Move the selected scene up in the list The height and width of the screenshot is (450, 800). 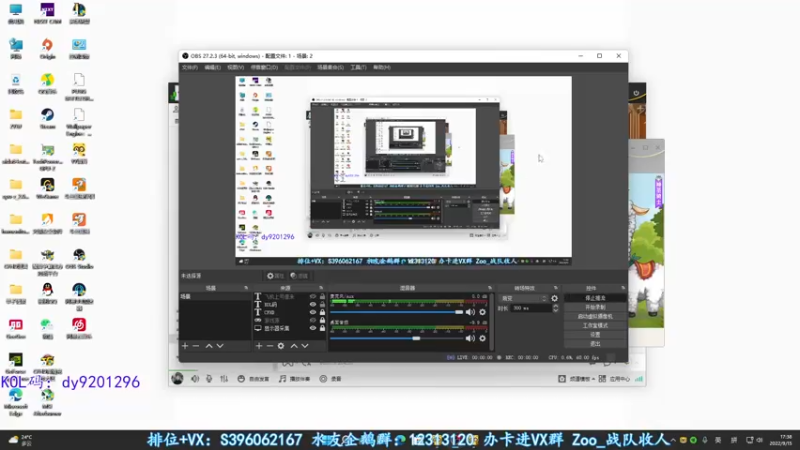209,346
